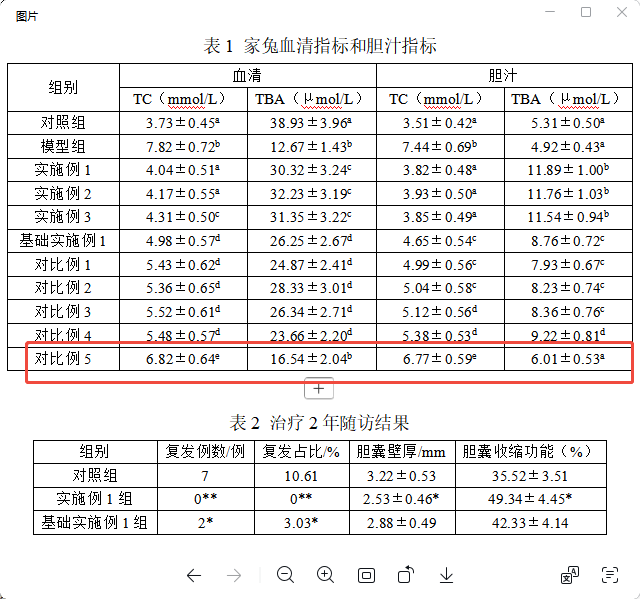
Task: Select the 复发占比/% header in Table 2
Action: [x=302, y=452]
